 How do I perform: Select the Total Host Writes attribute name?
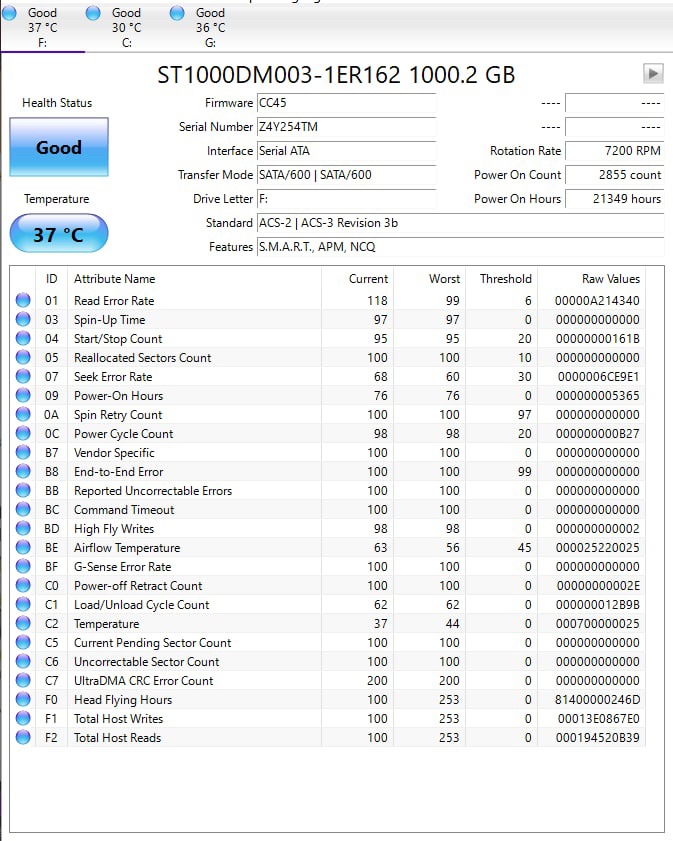point(119,718)
